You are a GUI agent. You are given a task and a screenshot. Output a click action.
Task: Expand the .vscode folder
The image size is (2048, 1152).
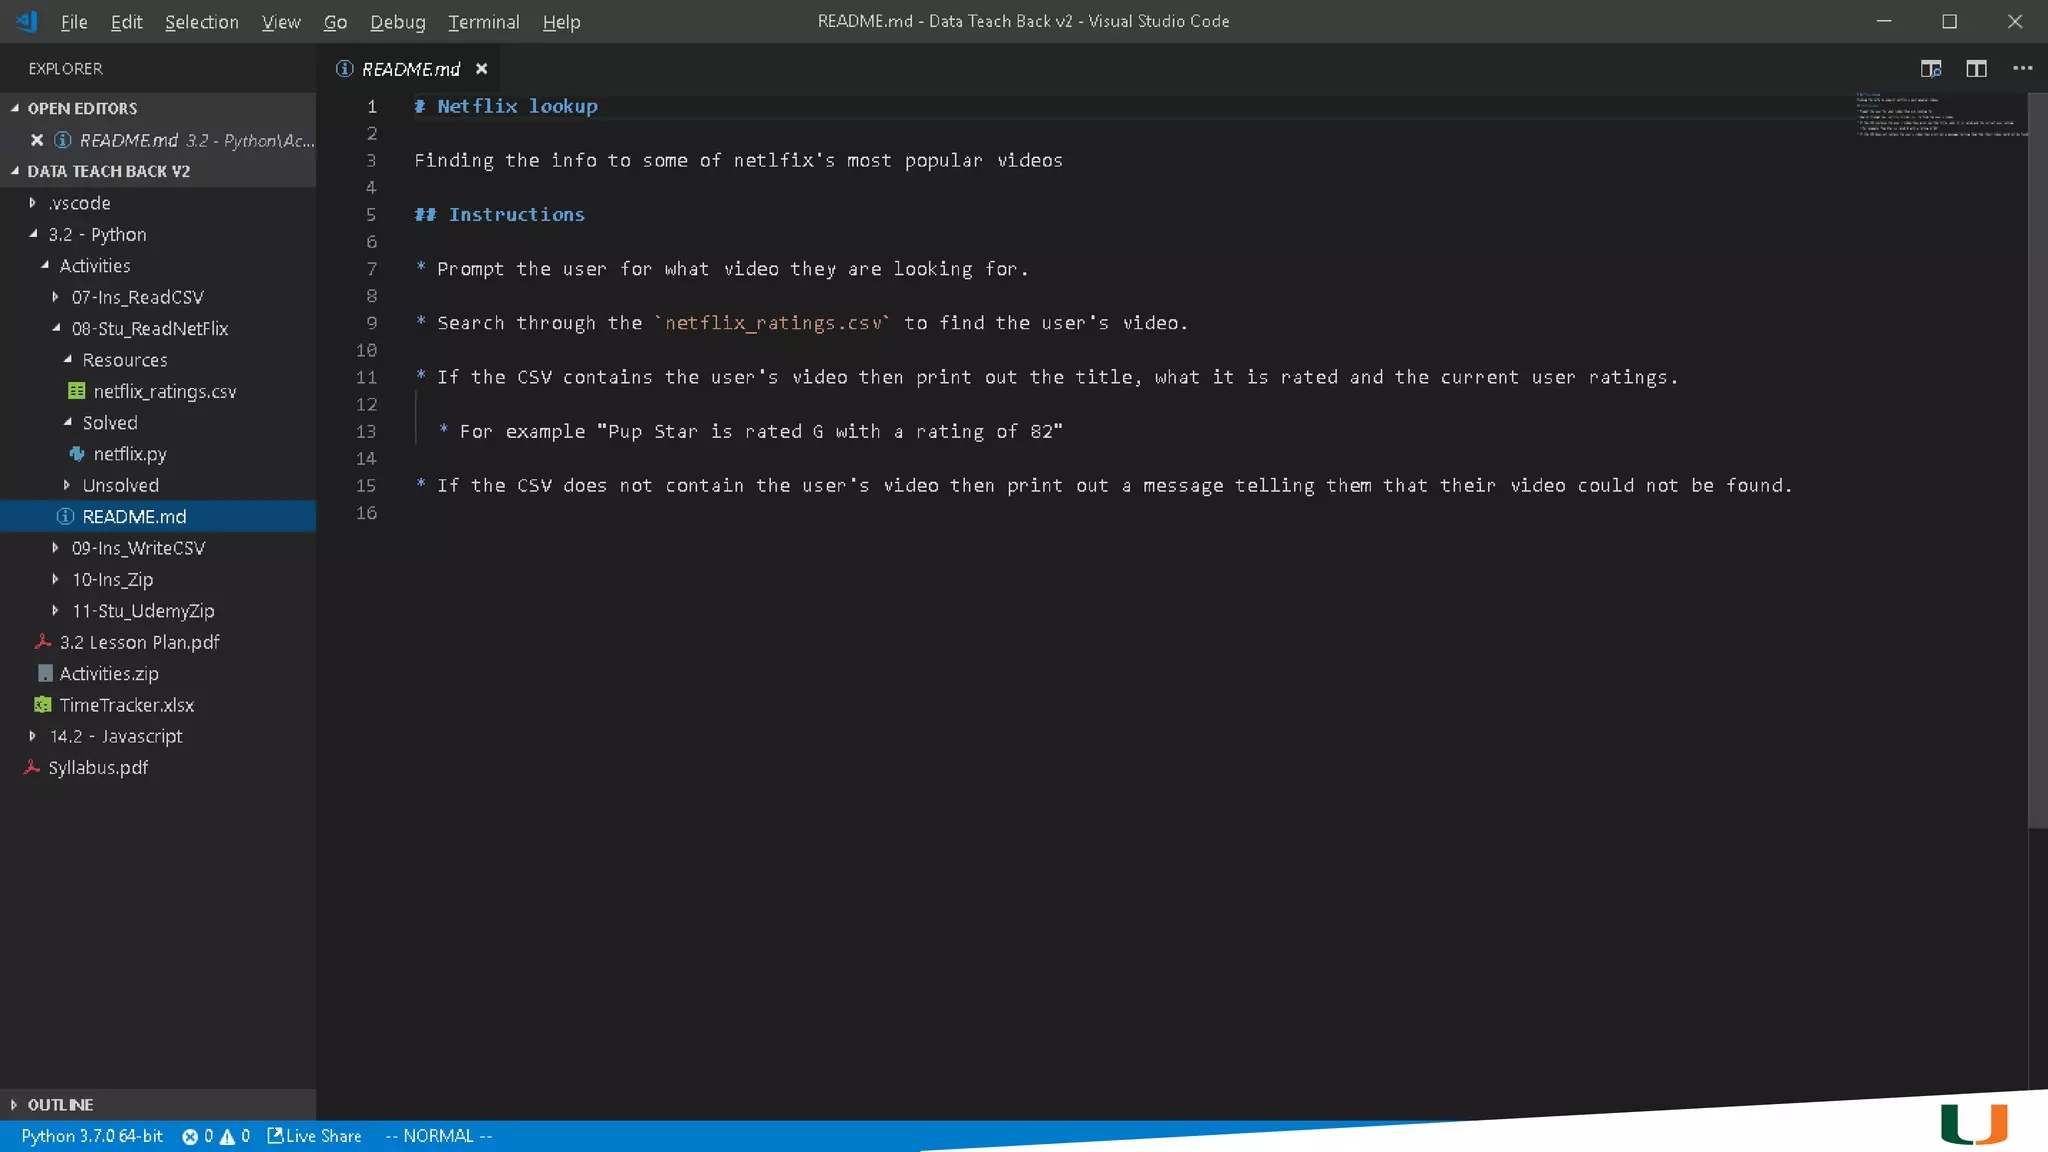coord(80,203)
